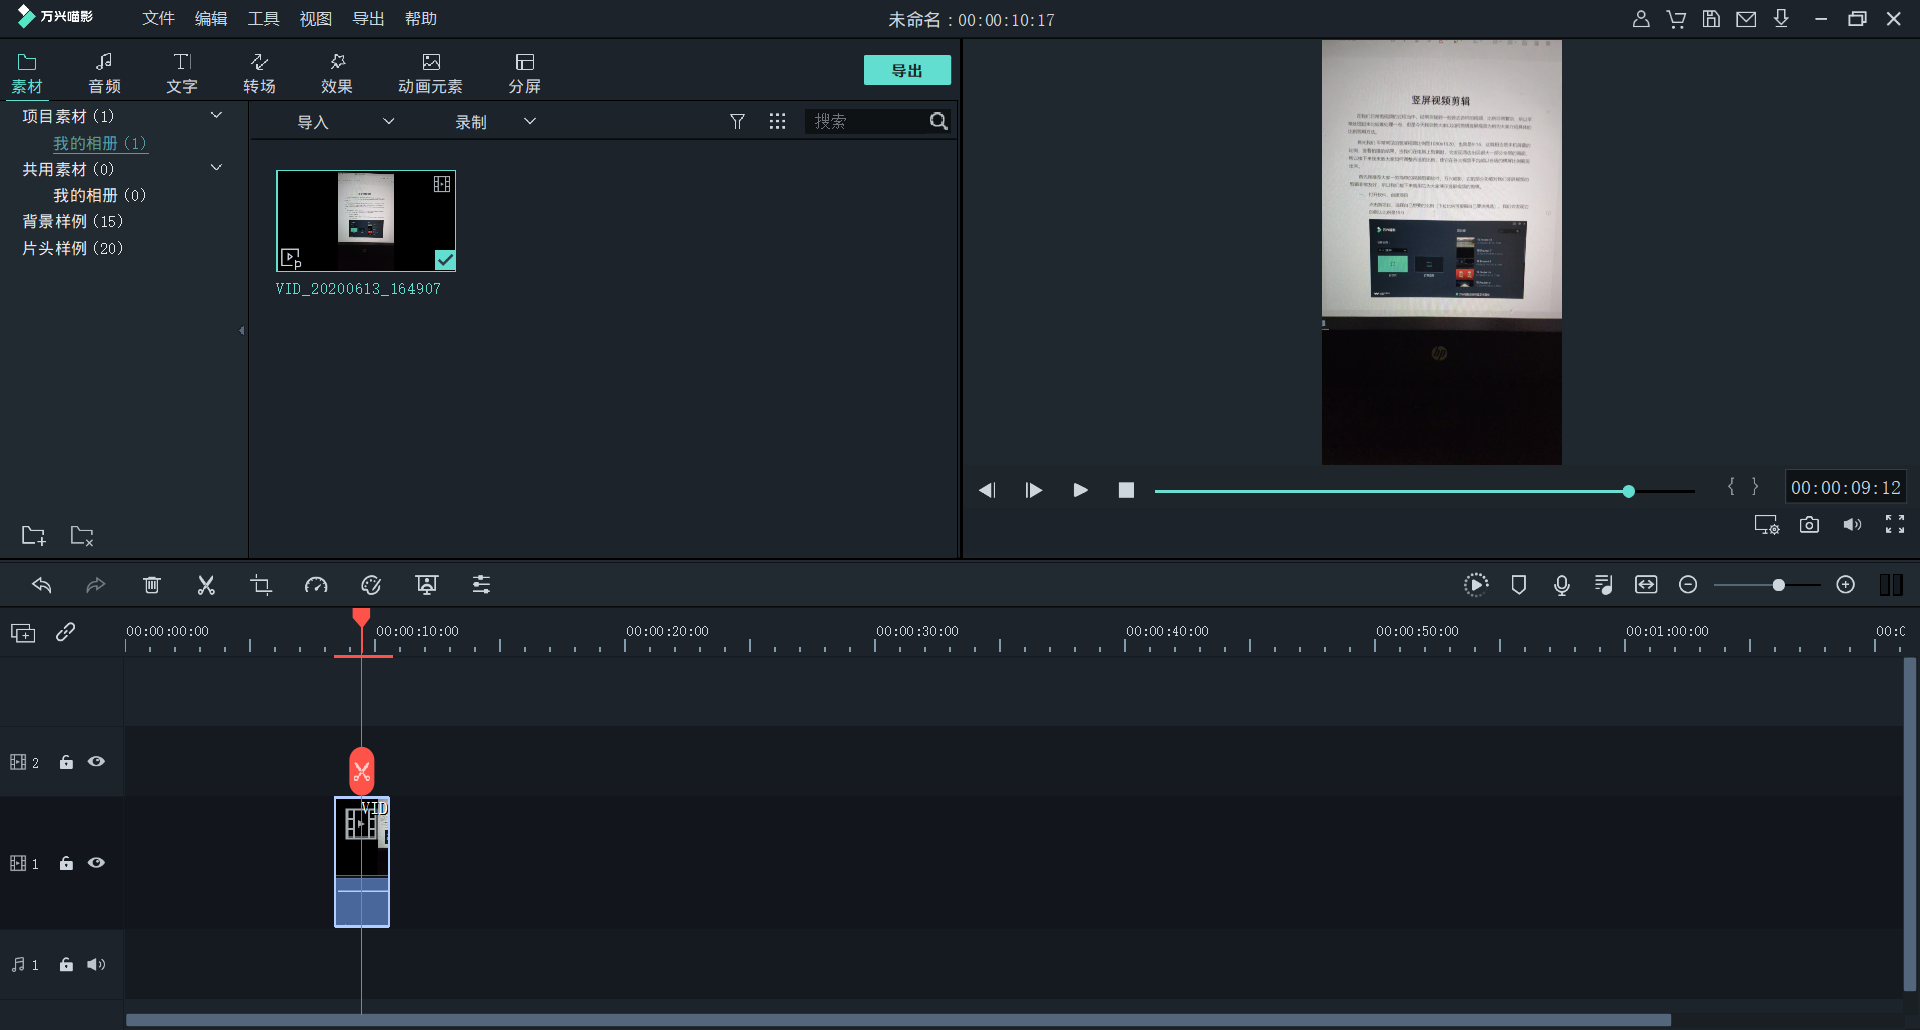Add a marker with the shield icon
This screenshot has height=1030, width=1920.
pyautogui.click(x=1518, y=585)
